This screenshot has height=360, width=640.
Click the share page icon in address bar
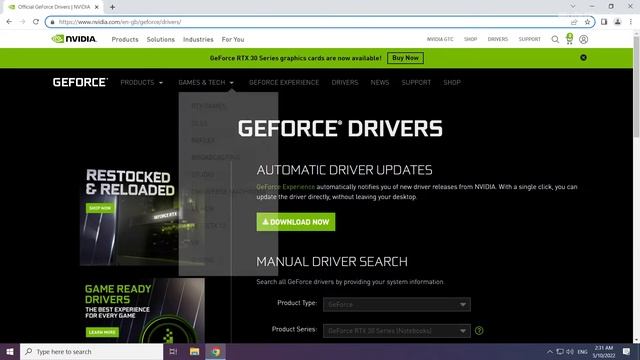pos(574,22)
